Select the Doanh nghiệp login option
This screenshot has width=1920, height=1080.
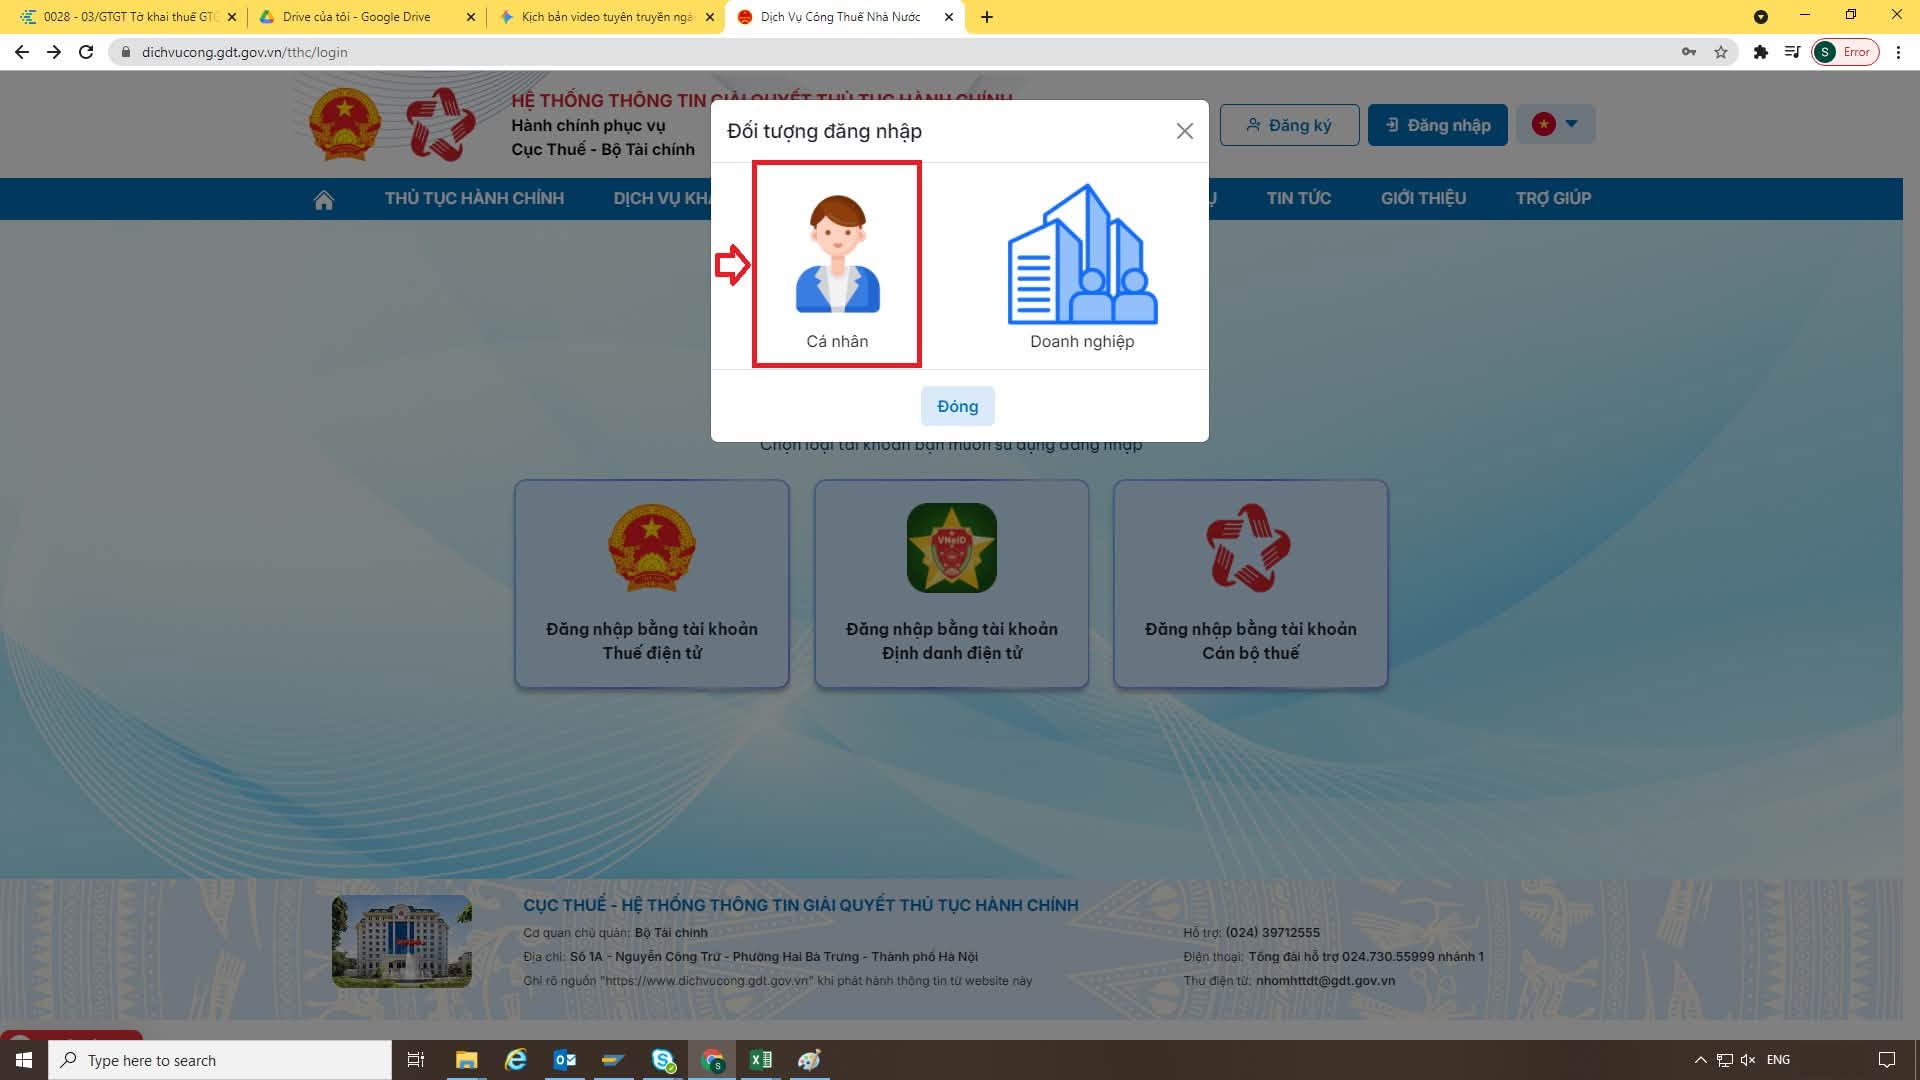click(1082, 267)
